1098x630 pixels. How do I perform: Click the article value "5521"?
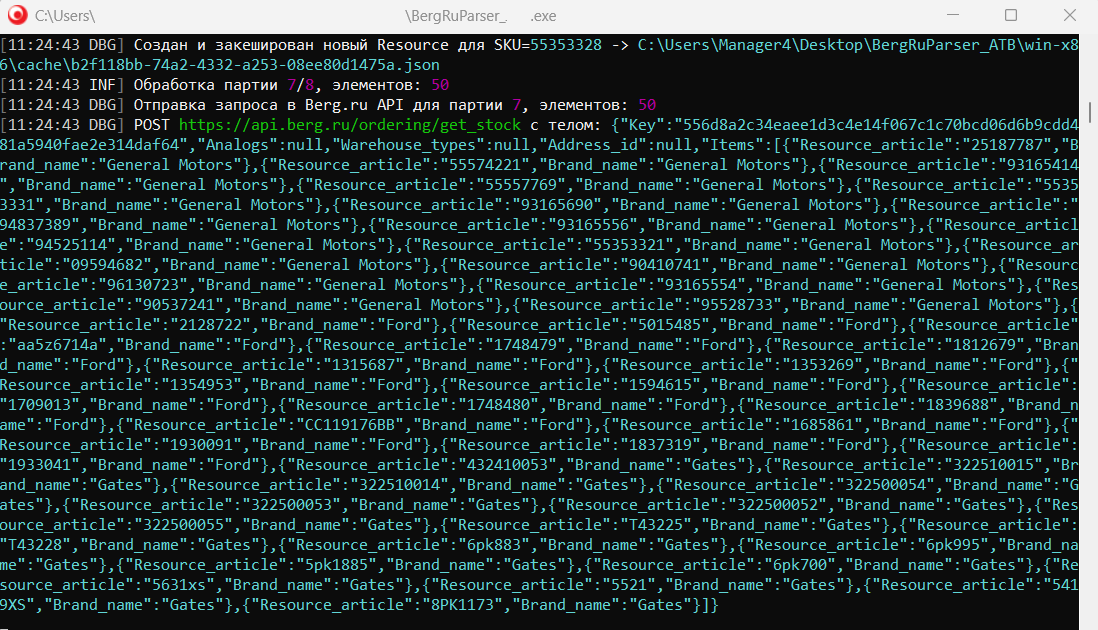click(629, 585)
